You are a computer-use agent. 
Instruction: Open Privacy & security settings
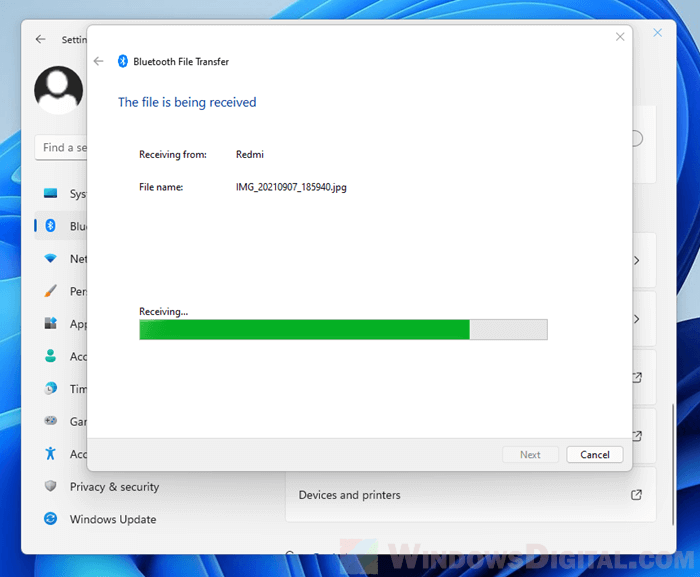click(114, 487)
